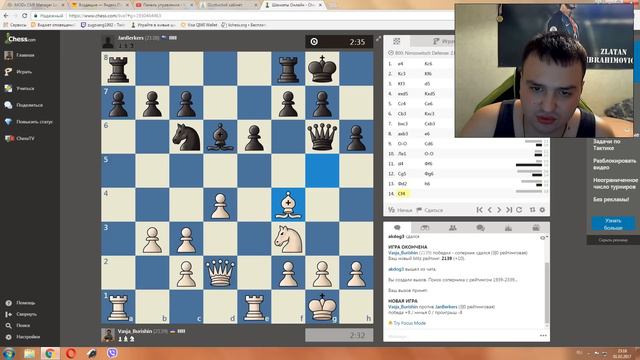Screen dimensions: 640x360
Task: Open the last icon tab in chat panel
Action: 536,228
